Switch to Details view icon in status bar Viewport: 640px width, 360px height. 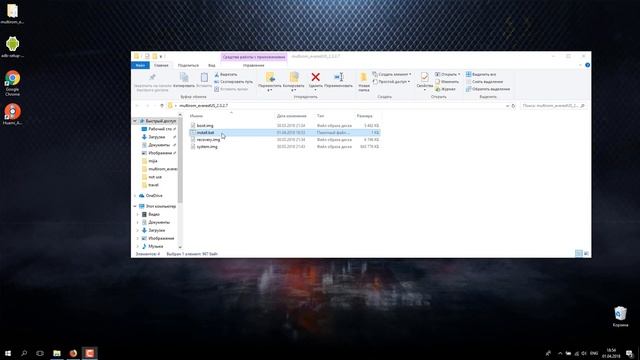pyautogui.click(x=578, y=254)
